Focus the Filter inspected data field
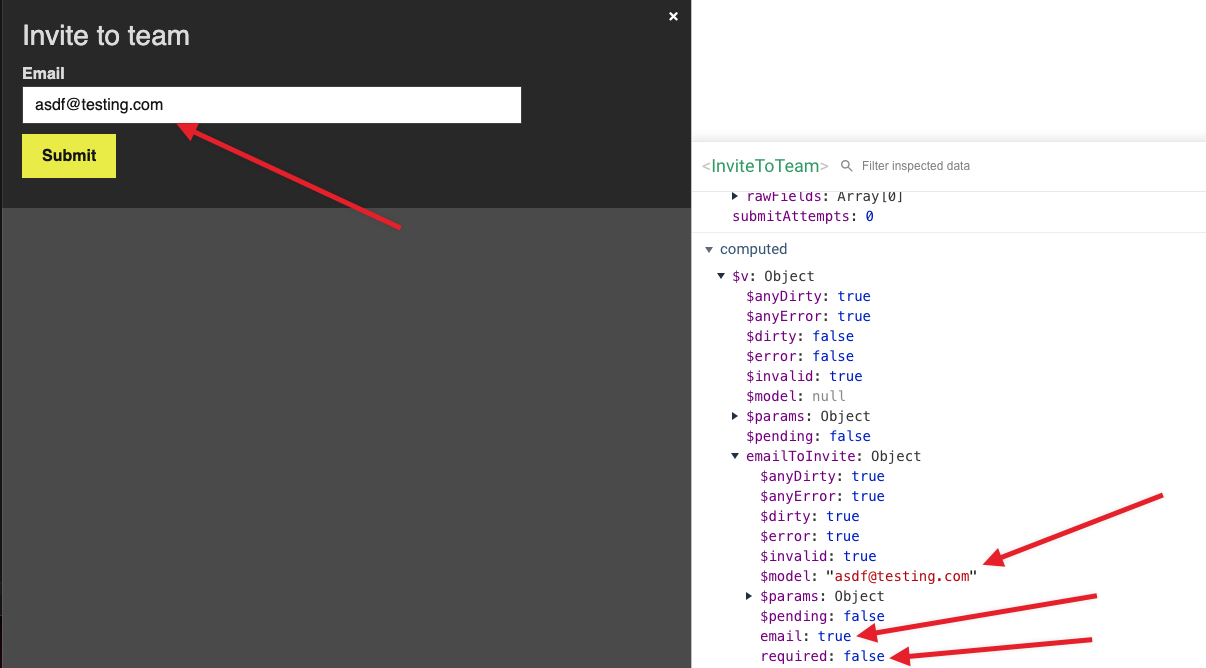The image size is (1206, 668). coord(915,166)
